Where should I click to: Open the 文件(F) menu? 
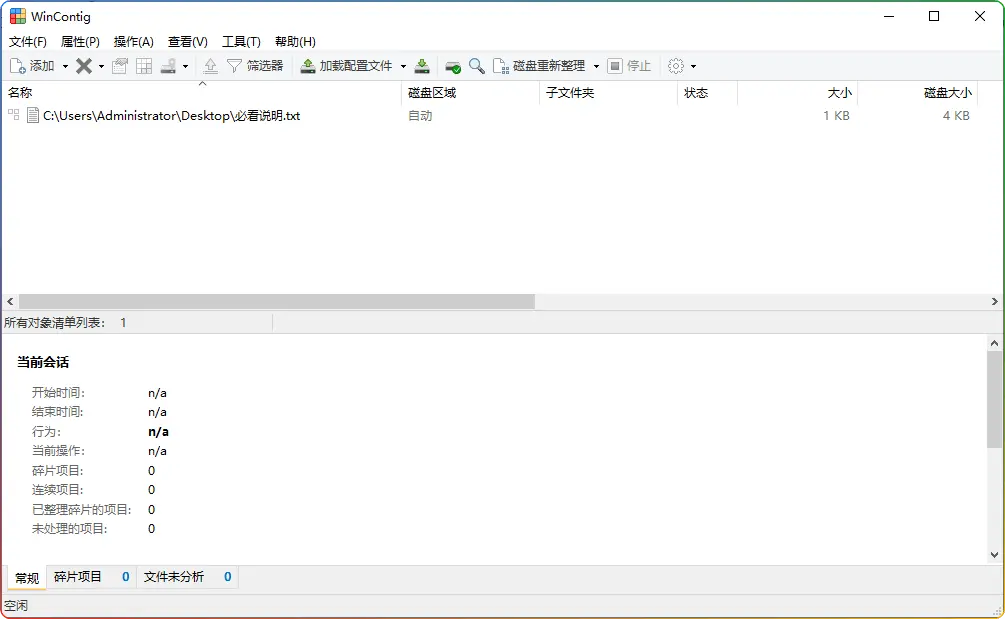point(28,42)
